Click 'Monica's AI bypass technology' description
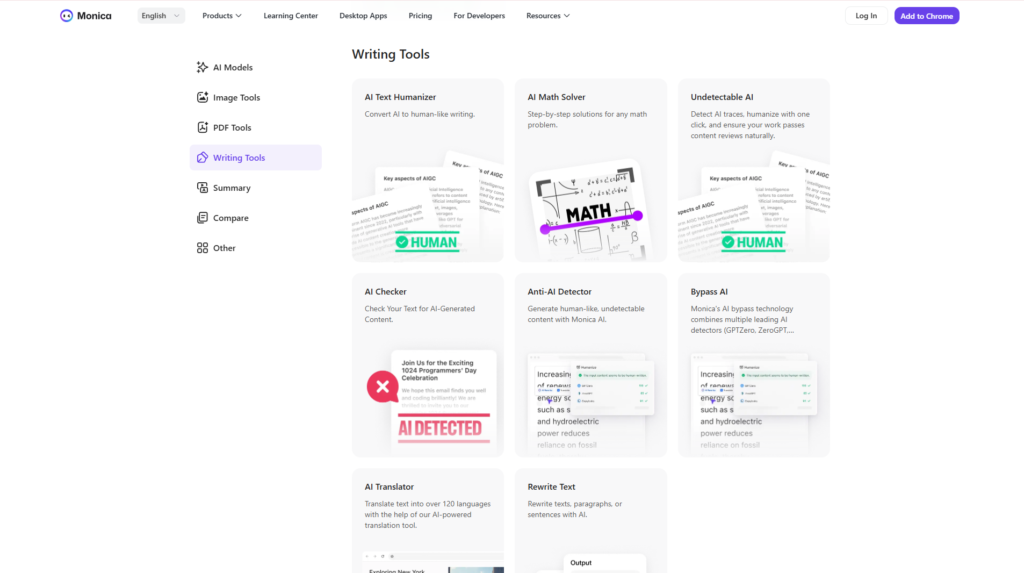The image size is (1024, 573). pyautogui.click(x=742, y=319)
